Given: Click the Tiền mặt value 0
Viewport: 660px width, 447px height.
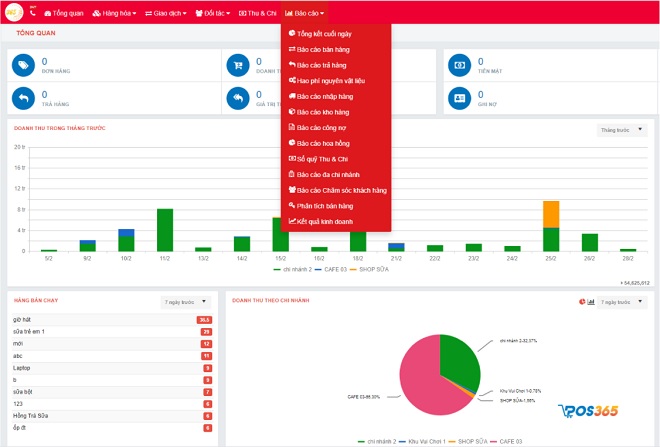Looking at the screenshot, I should pyautogui.click(x=480, y=61).
